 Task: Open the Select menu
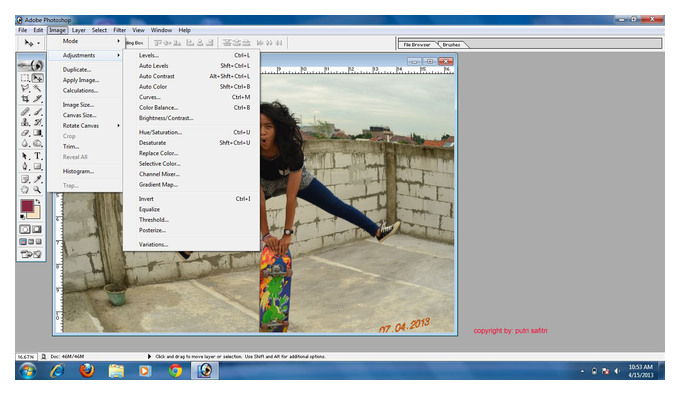pyautogui.click(x=99, y=30)
